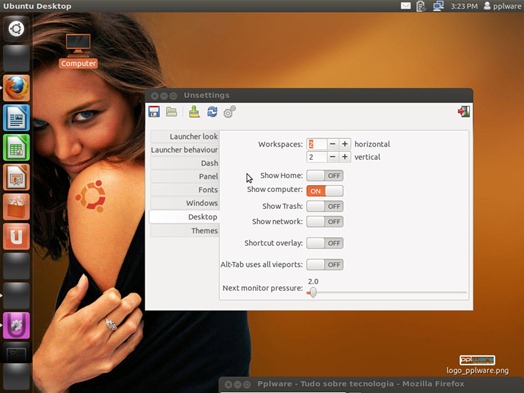Open the Fonts tab
This screenshot has width=524, height=393.
tap(185, 190)
